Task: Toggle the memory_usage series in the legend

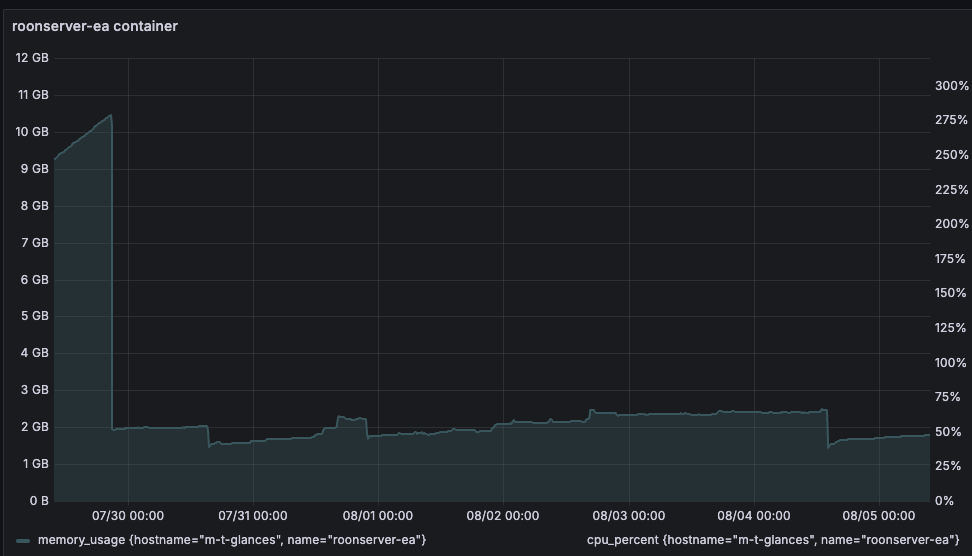Action: 232,540
